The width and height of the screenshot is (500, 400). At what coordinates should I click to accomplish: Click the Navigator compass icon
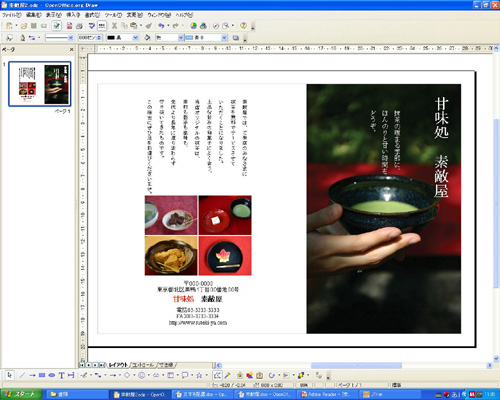pyautogui.click(x=216, y=26)
